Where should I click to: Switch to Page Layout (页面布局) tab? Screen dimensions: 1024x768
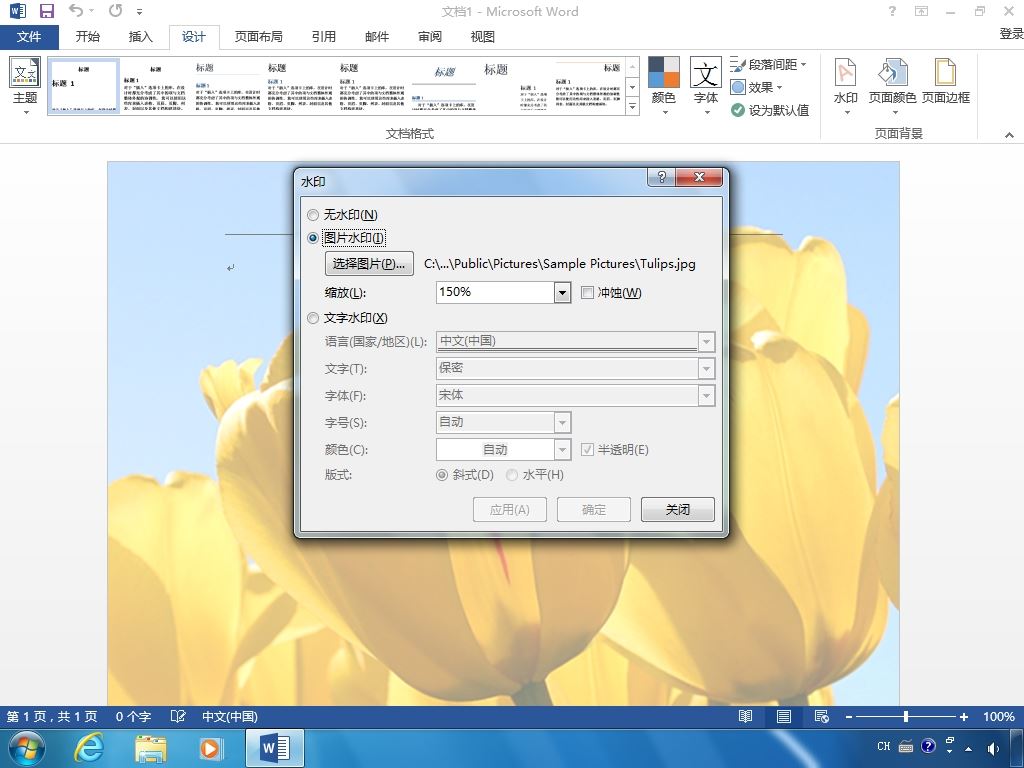coord(259,37)
